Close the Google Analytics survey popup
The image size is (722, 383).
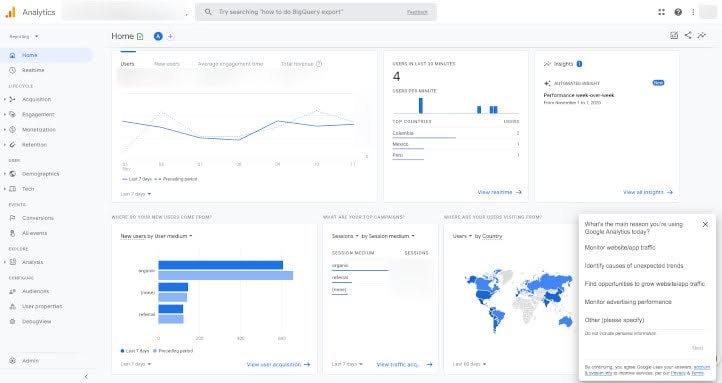(705, 225)
